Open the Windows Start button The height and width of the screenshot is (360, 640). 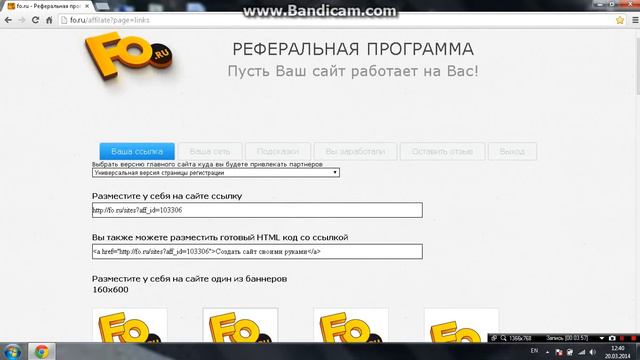tap(12, 352)
